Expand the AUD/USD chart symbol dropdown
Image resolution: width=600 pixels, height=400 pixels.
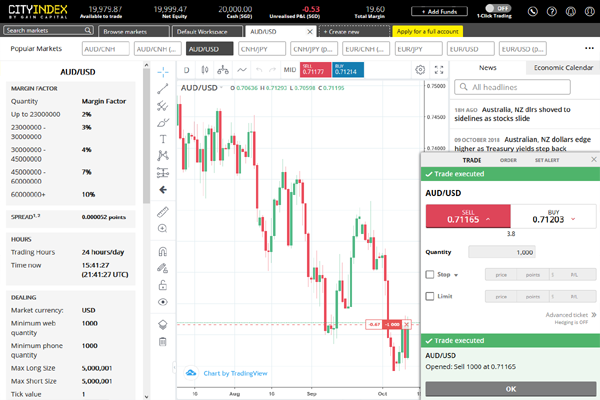221,88
